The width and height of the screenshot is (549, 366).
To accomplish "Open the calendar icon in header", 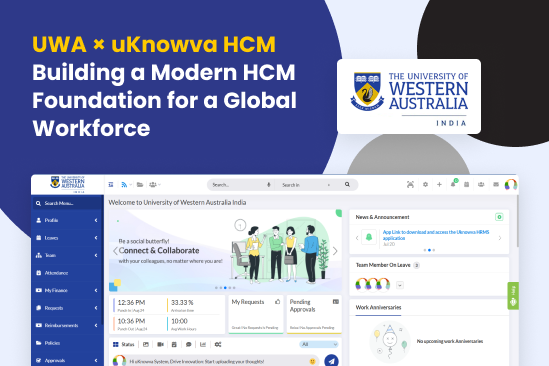I will click(x=466, y=184).
